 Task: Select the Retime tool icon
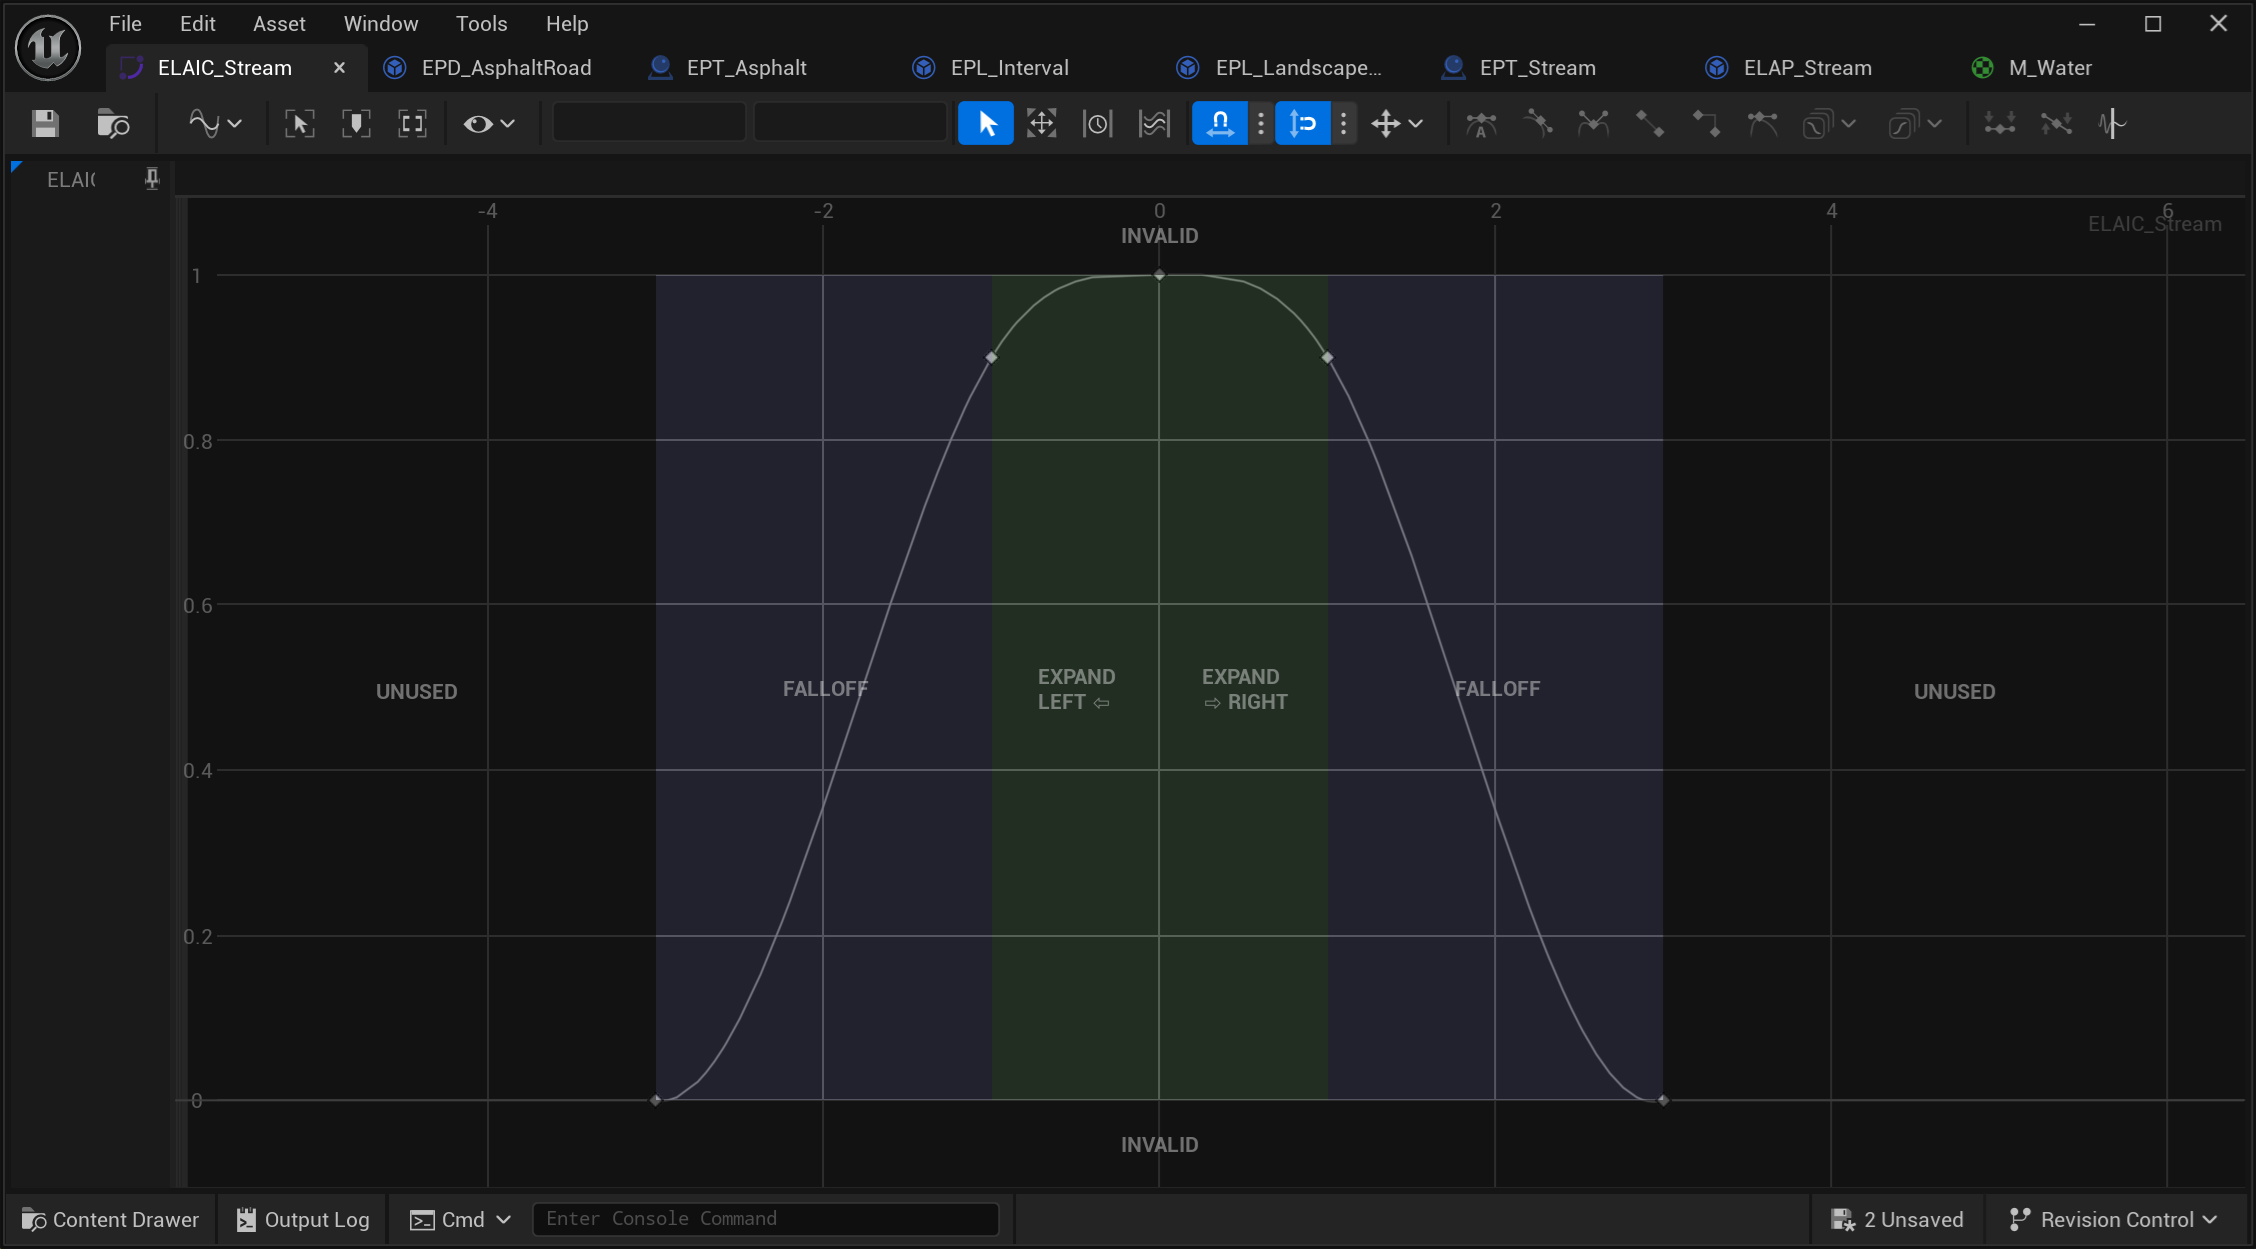[x=1097, y=124]
